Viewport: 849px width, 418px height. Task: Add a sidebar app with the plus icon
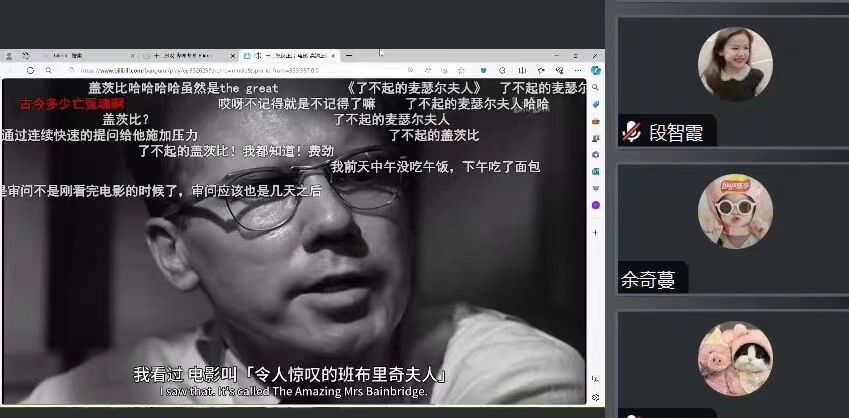(596, 232)
